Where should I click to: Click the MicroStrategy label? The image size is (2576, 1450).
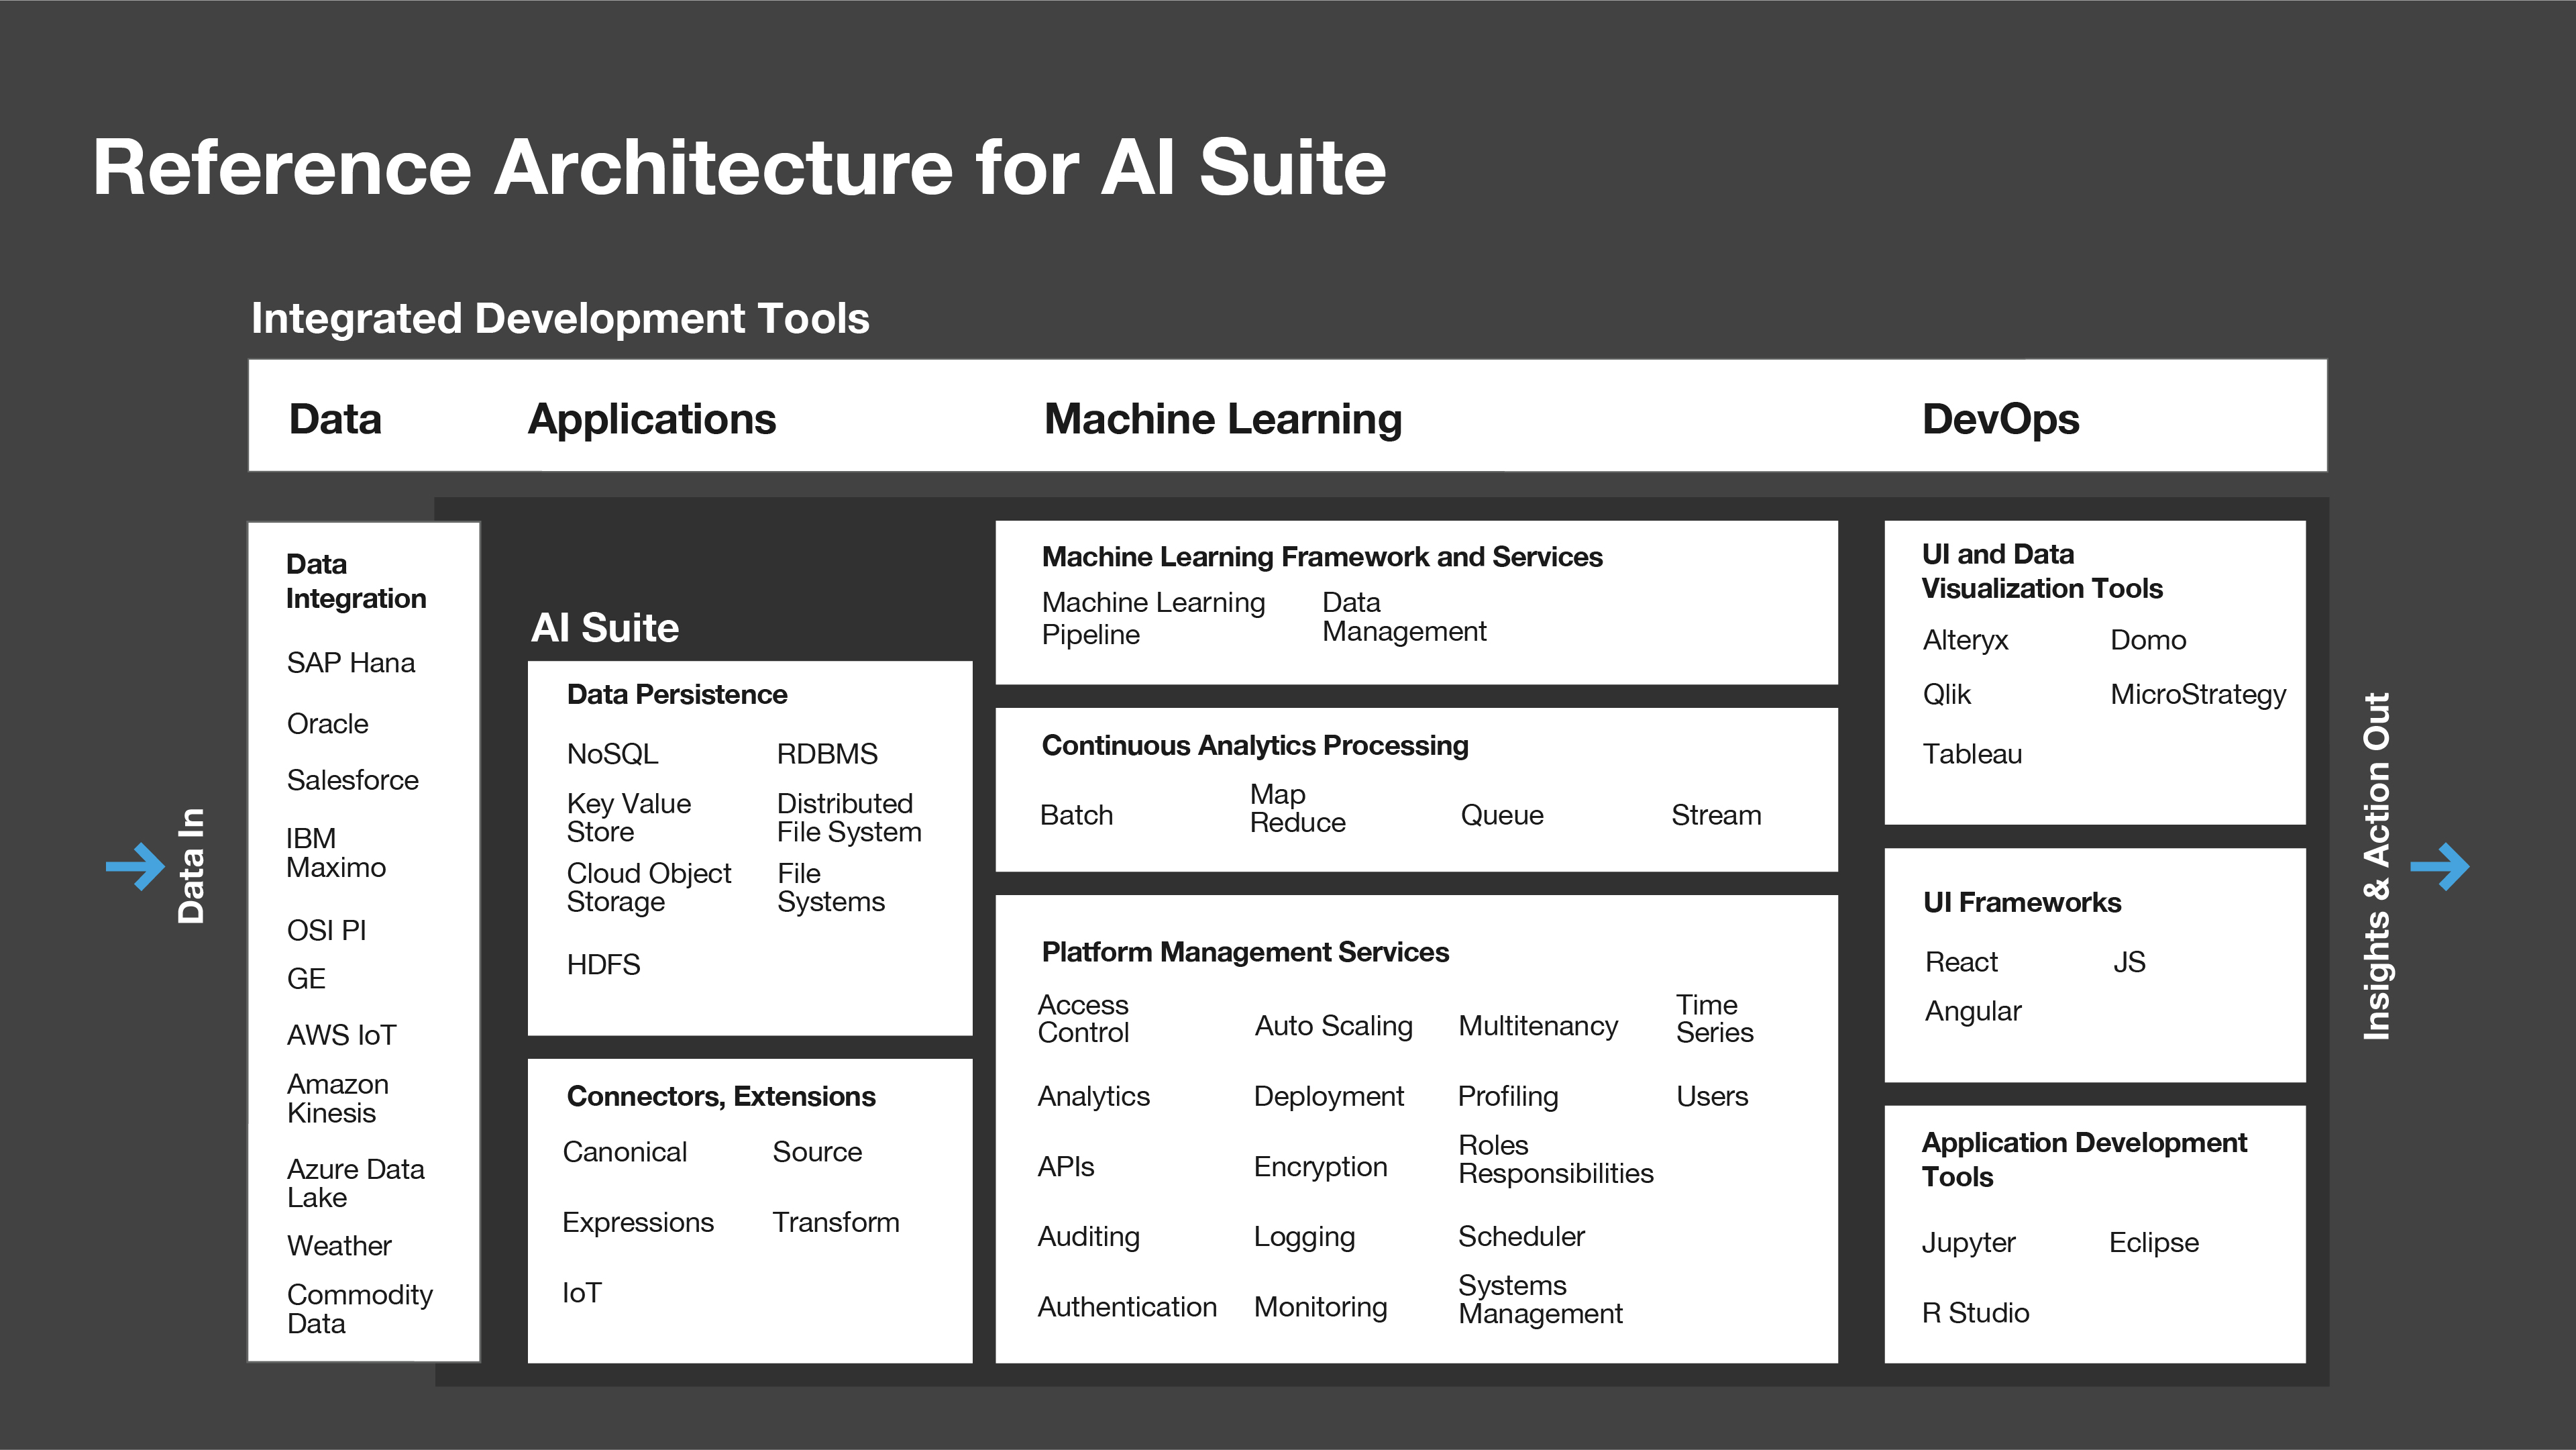2197,694
